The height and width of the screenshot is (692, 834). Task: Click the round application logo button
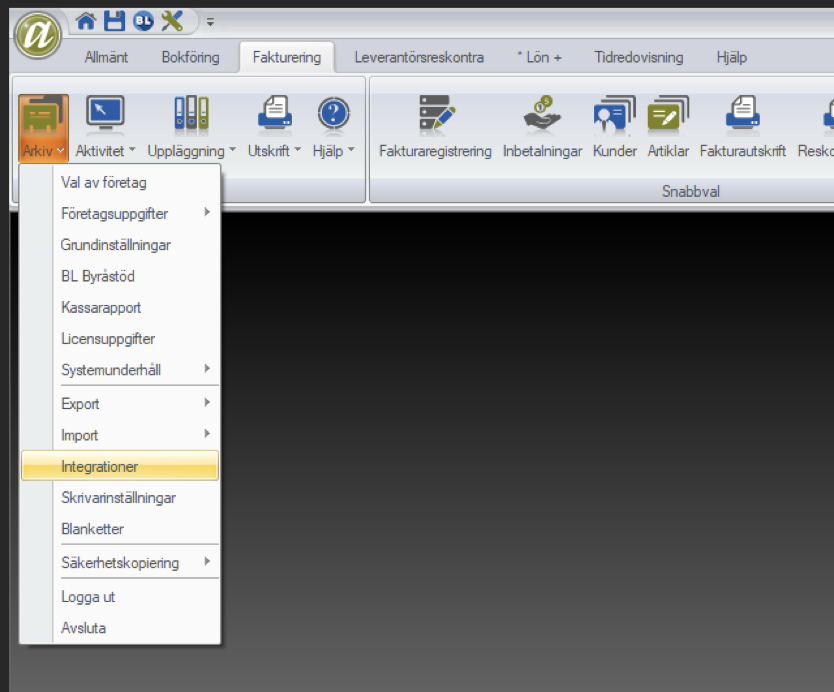[38, 35]
